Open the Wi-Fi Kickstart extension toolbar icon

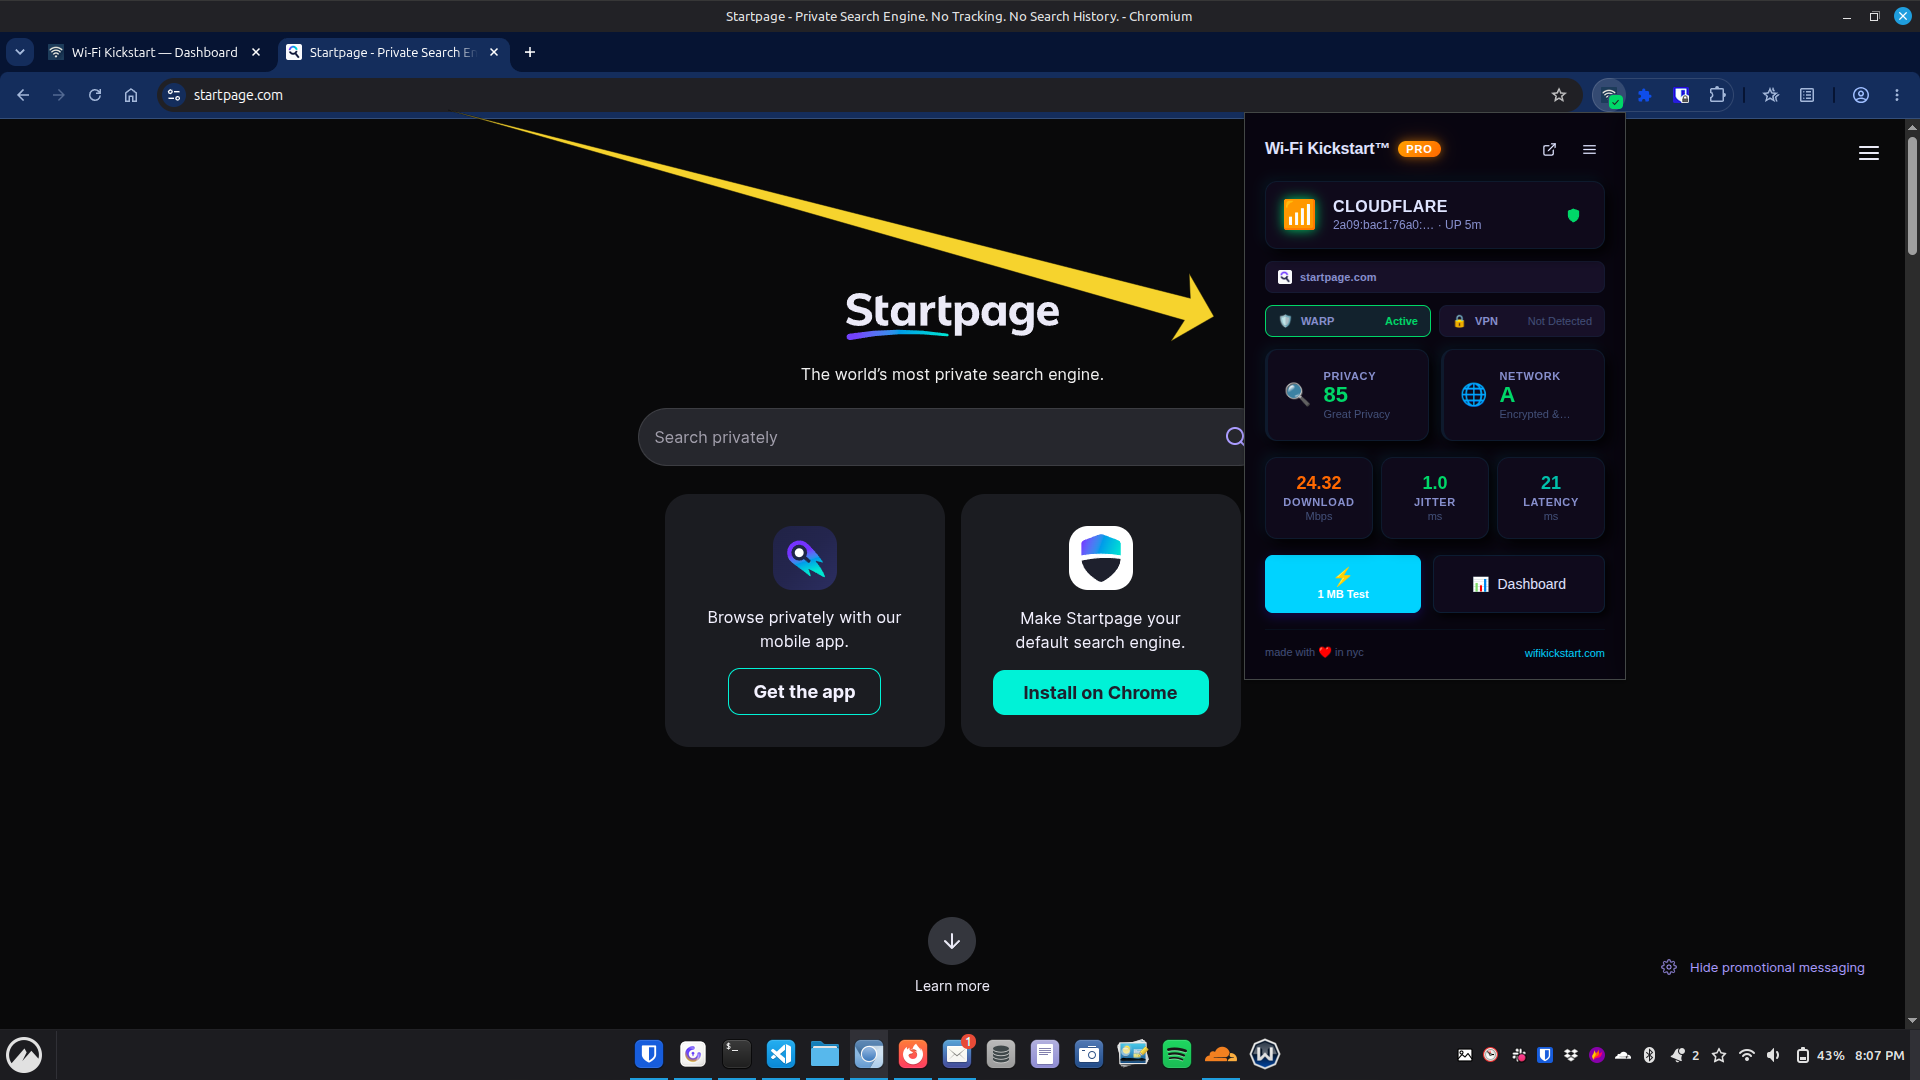coord(1610,95)
